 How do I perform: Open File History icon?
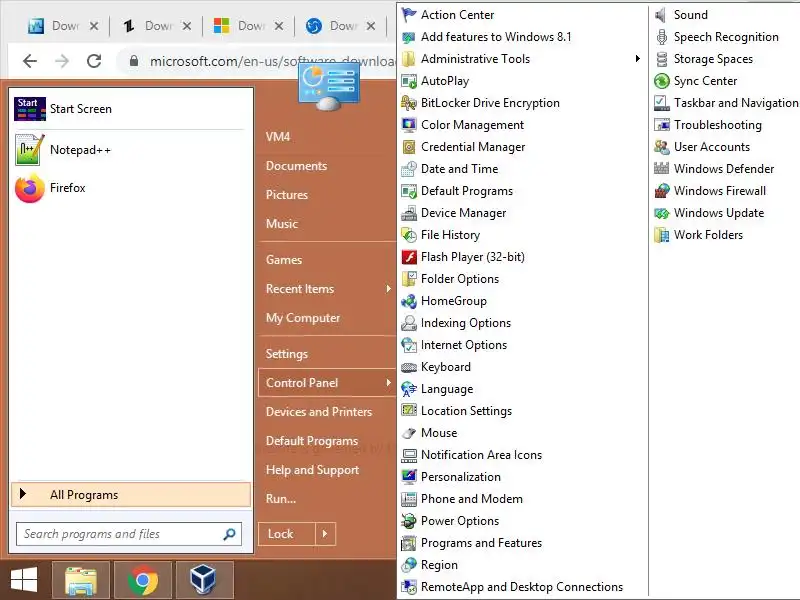(x=409, y=235)
